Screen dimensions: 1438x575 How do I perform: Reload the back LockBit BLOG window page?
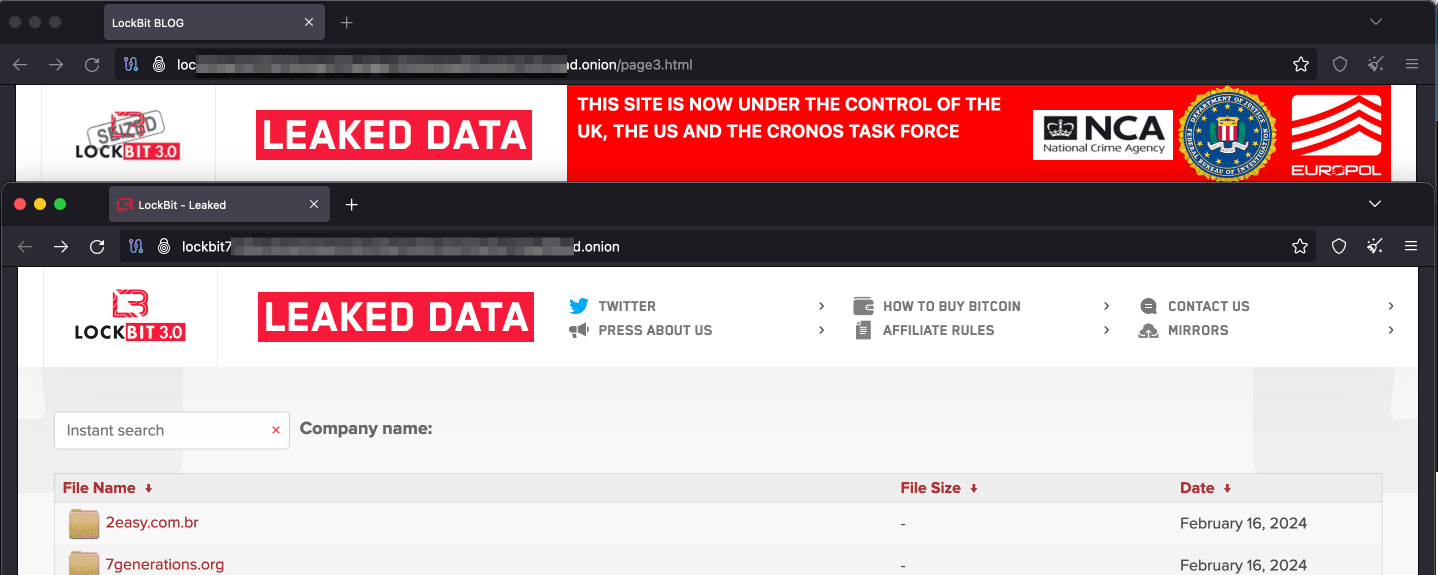(x=92, y=65)
